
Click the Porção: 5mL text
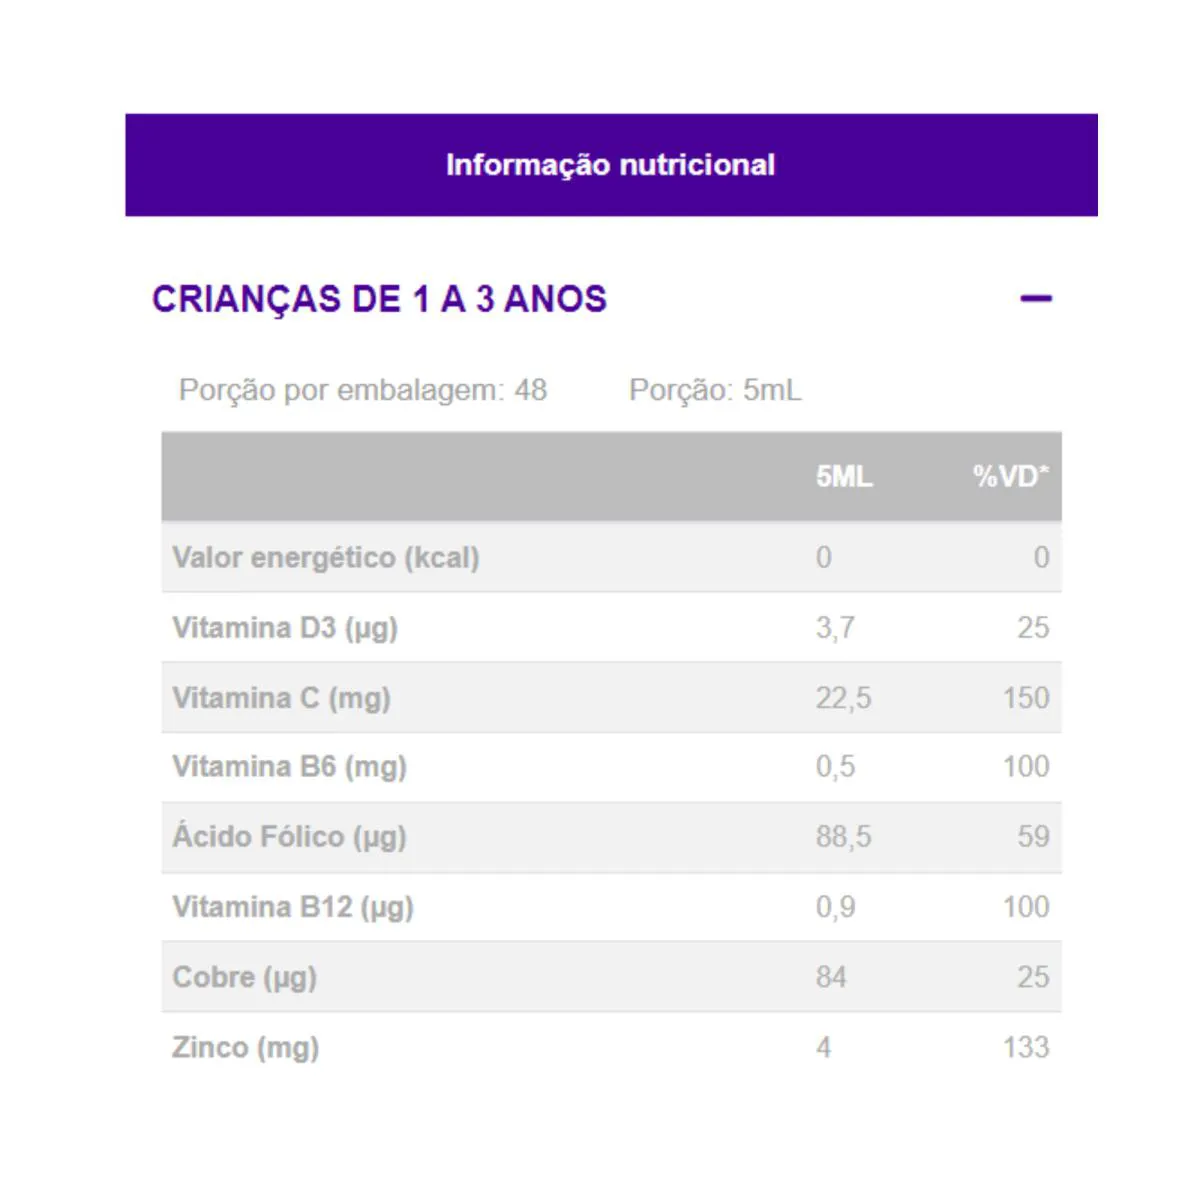(x=715, y=390)
